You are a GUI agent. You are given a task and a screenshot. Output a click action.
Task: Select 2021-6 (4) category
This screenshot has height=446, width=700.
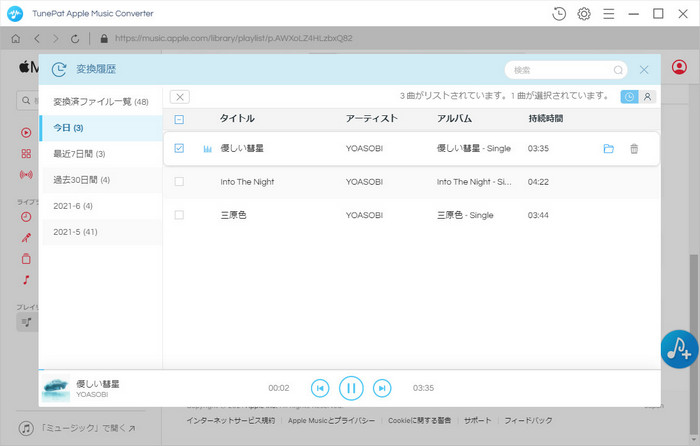[x=101, y=206]
